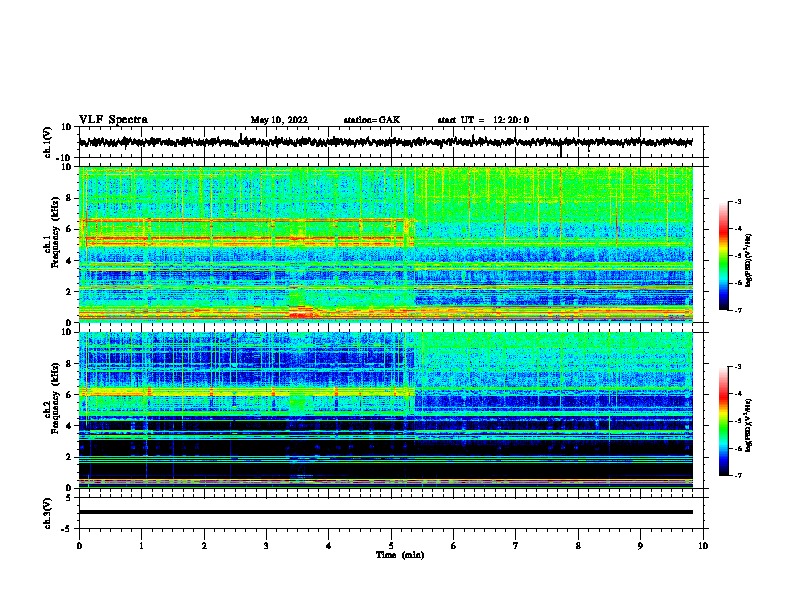The height and width of the screenshot is (612, 792).
Task: Click time-axis tick label 10
Action: point(703,546)
